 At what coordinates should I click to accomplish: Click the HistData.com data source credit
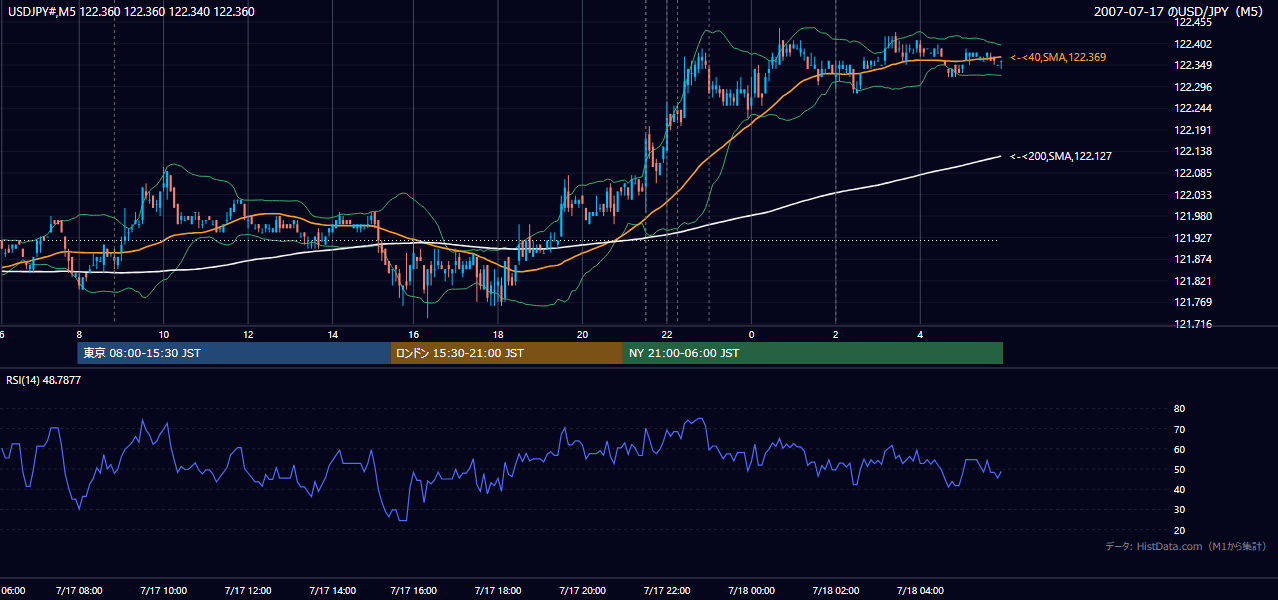[x=1186, y=546]
